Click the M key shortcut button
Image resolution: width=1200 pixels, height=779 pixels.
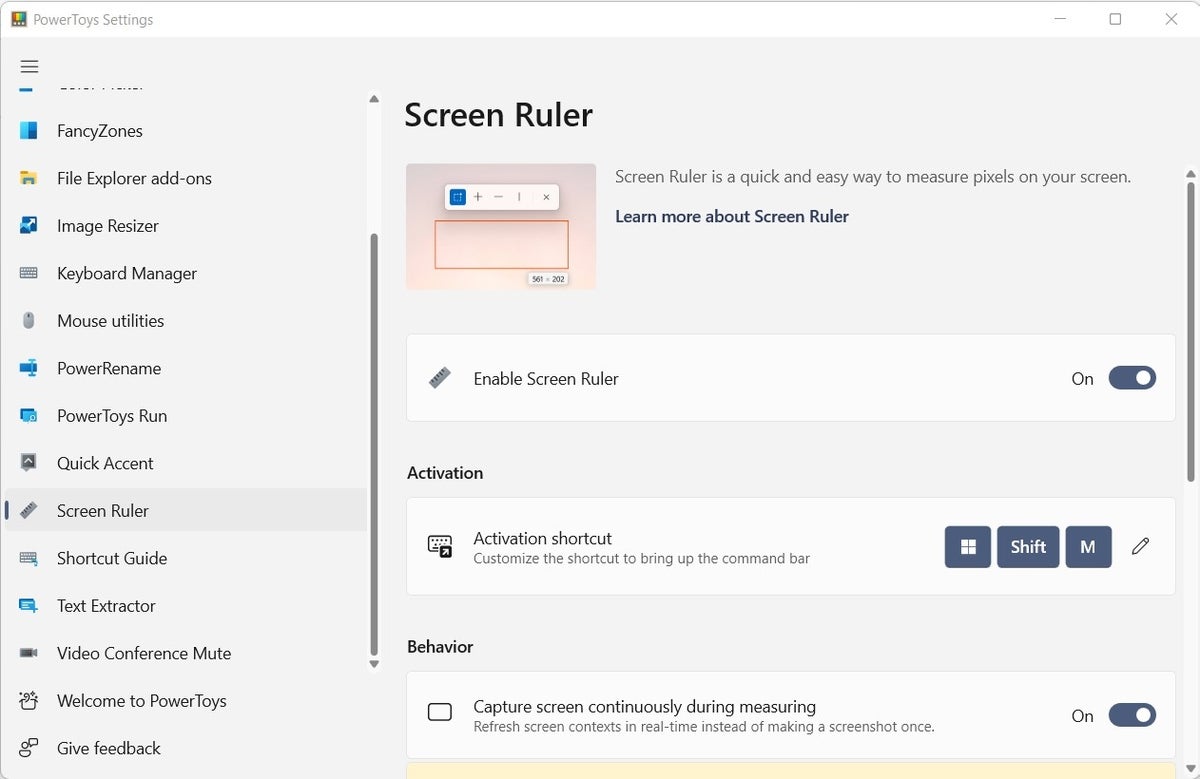1088,547
